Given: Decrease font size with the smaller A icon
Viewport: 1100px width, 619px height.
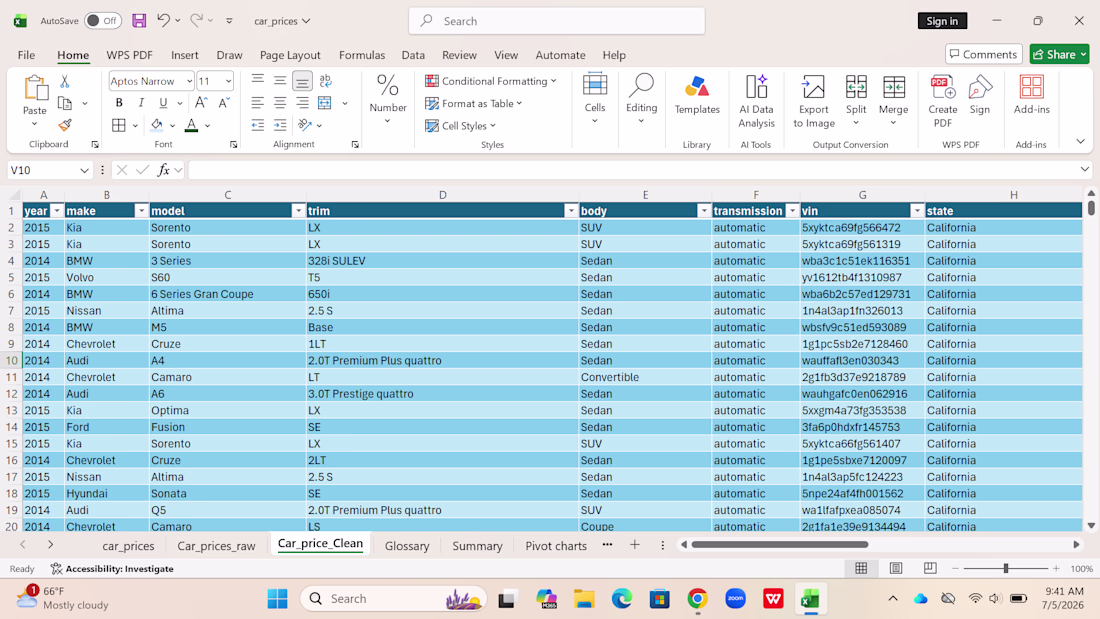Looking at the screenshot, I should [224, 103].
